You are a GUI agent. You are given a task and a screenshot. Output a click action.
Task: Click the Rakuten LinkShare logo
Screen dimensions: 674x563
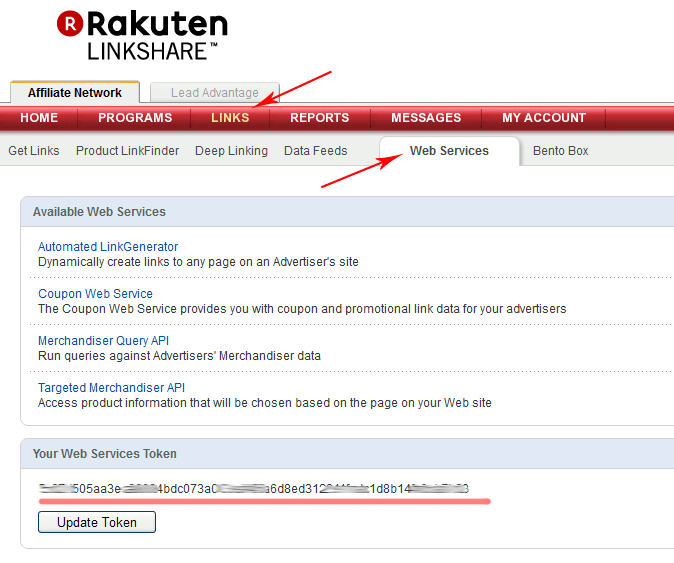pyautogui.click(x=142, y=36)
